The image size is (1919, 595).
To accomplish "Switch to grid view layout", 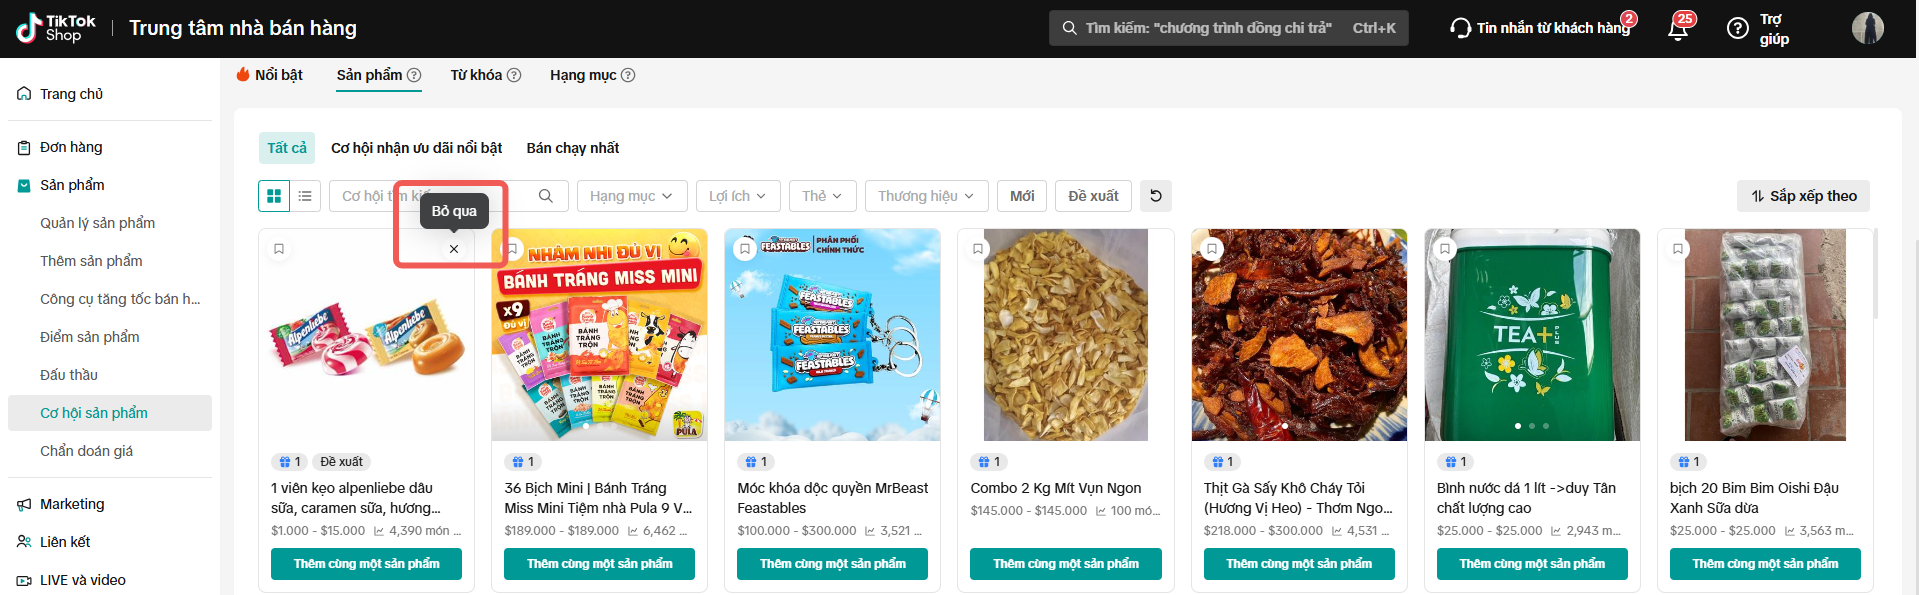I will tap(274, 196).
